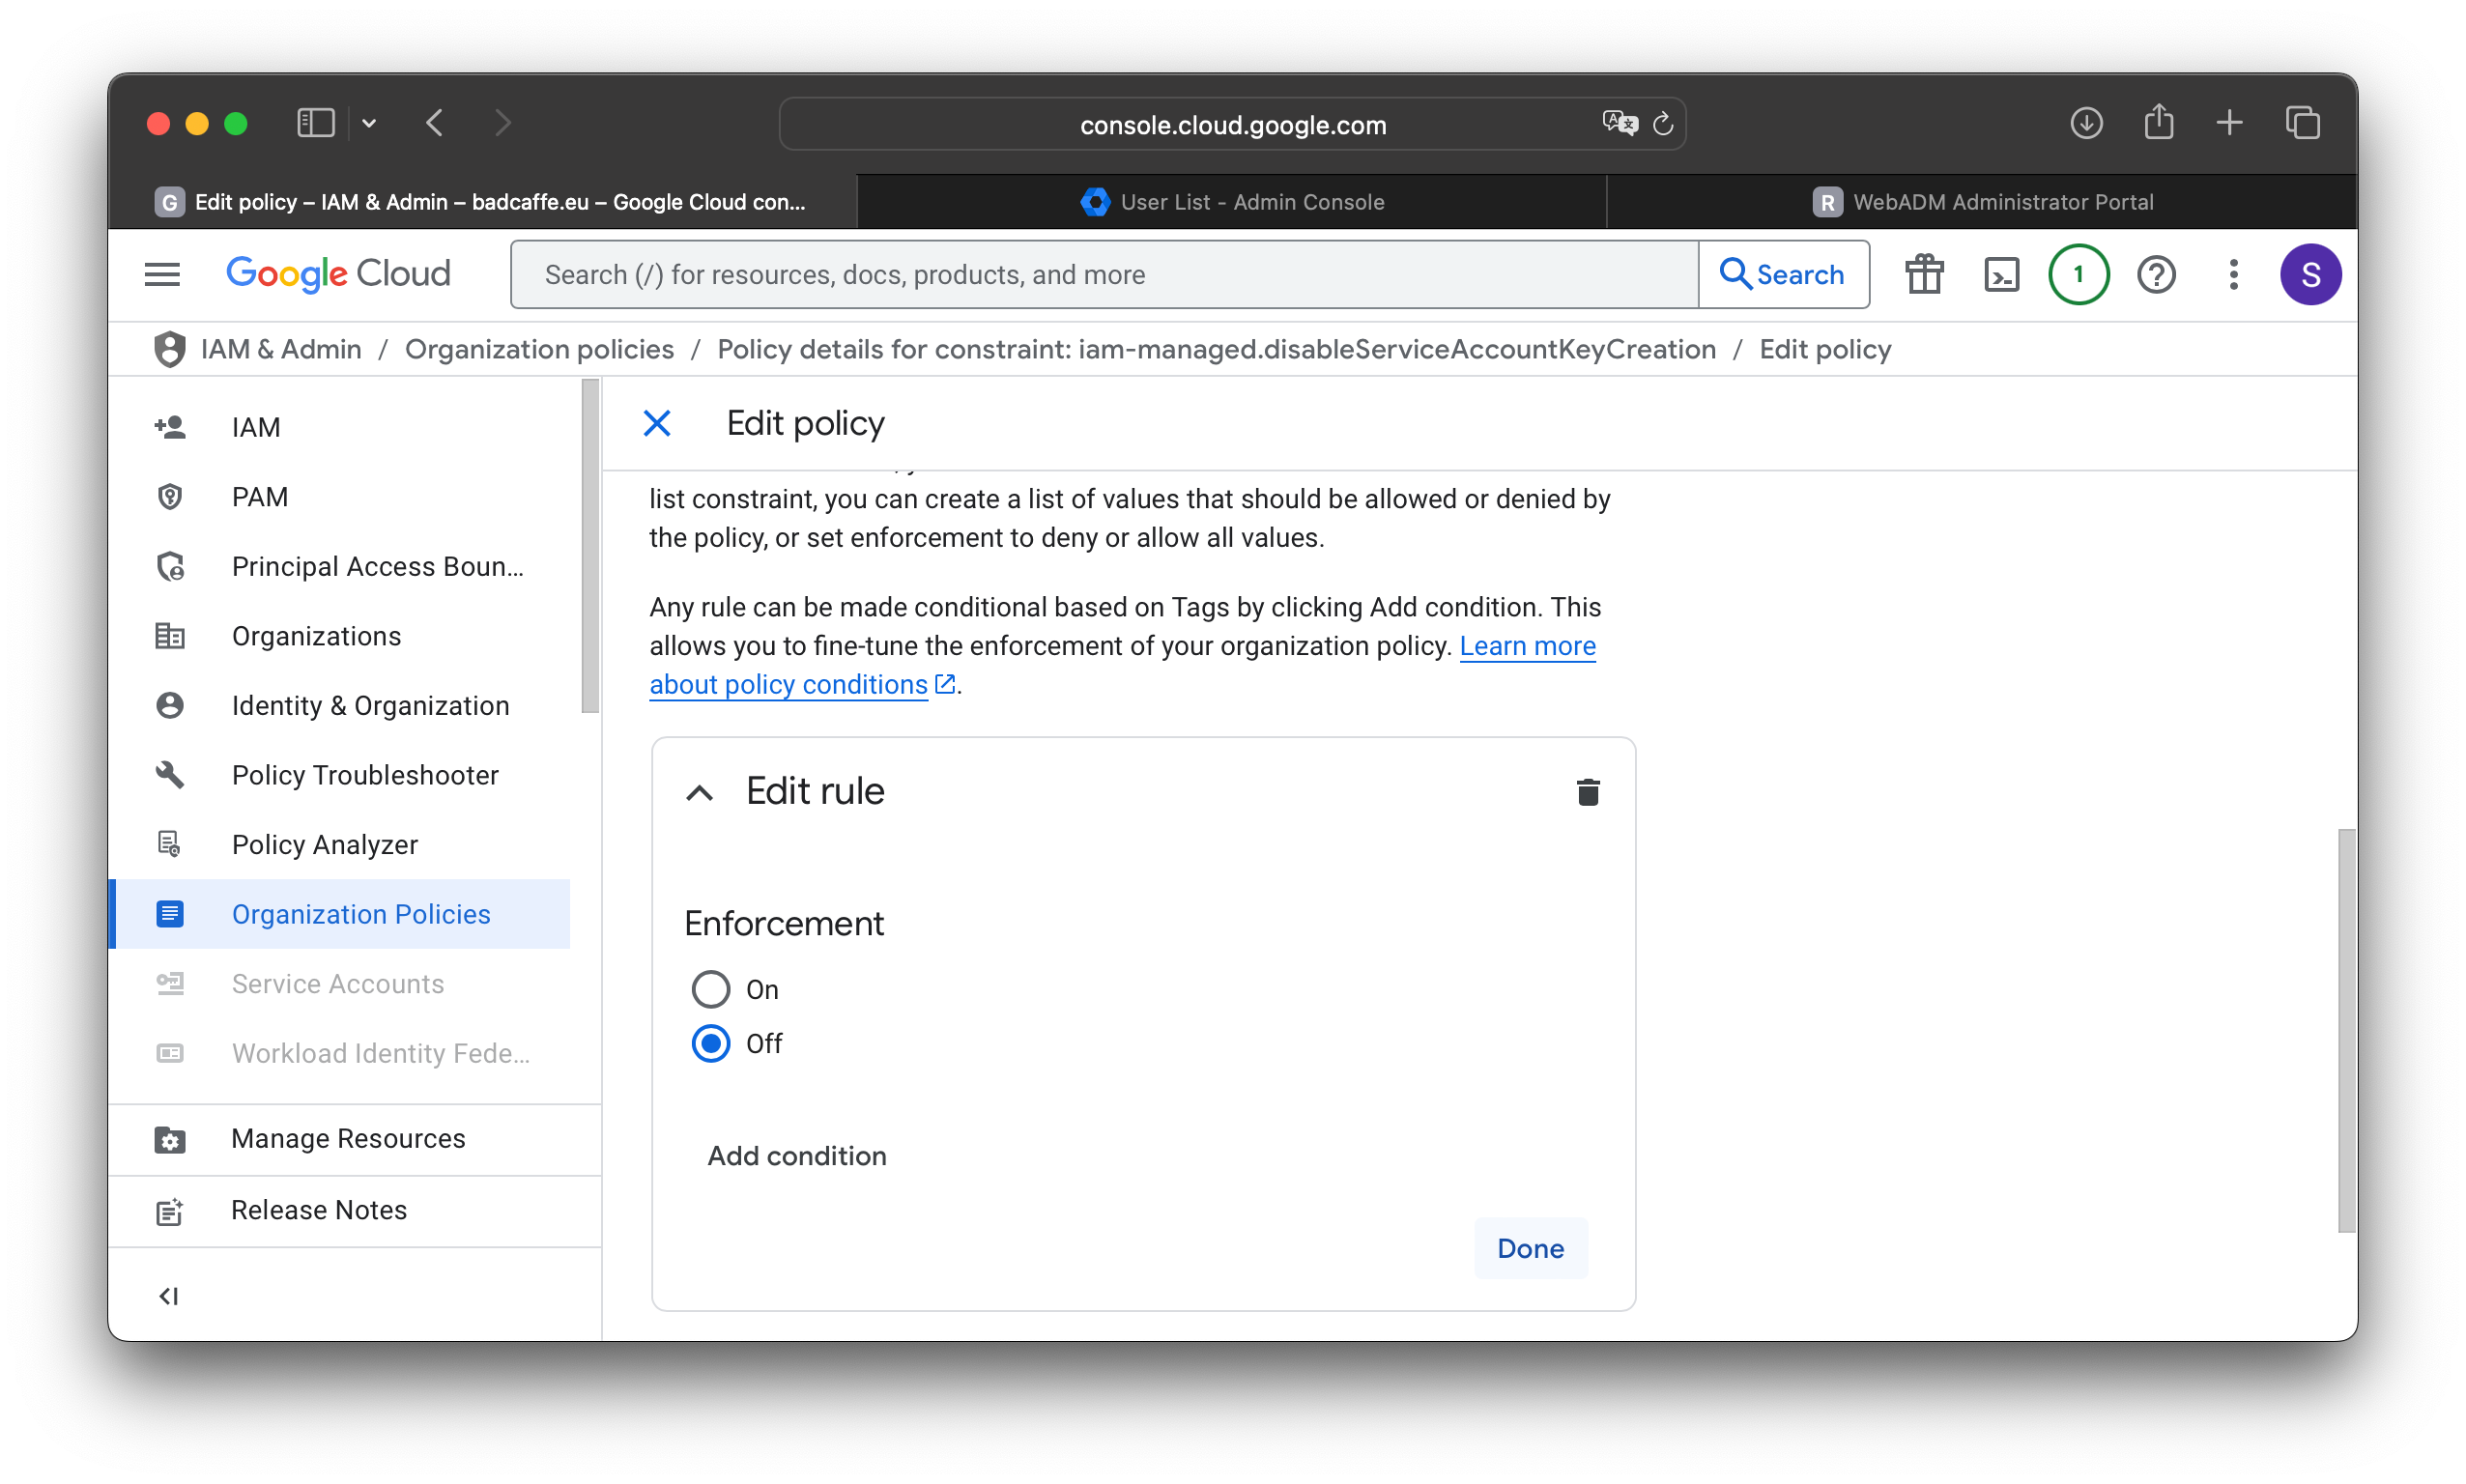This screenshot has width=2466, height=1484.
Task: Go to Policy details for constraint breadcrumb
Action: (x=1216, y=349)
